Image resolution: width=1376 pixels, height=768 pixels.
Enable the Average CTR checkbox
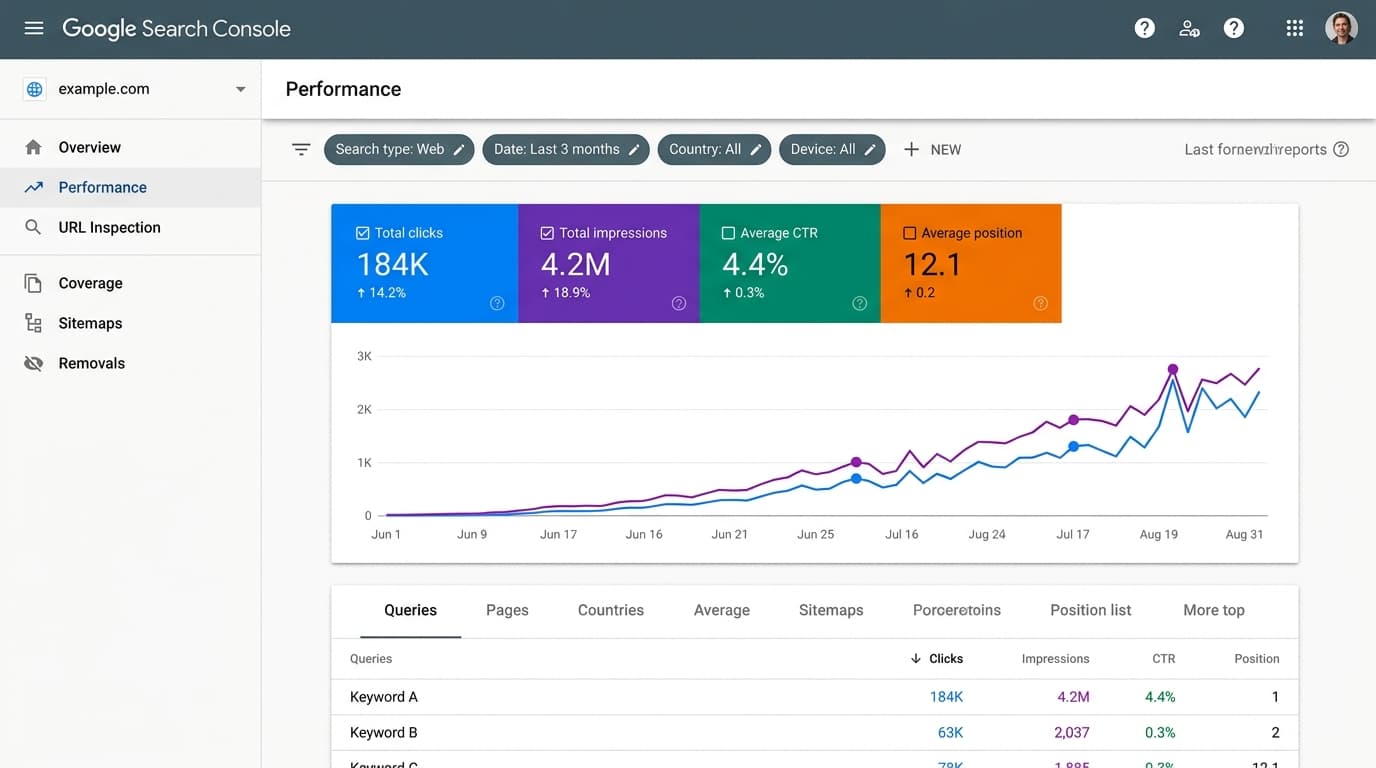[728, 233]
